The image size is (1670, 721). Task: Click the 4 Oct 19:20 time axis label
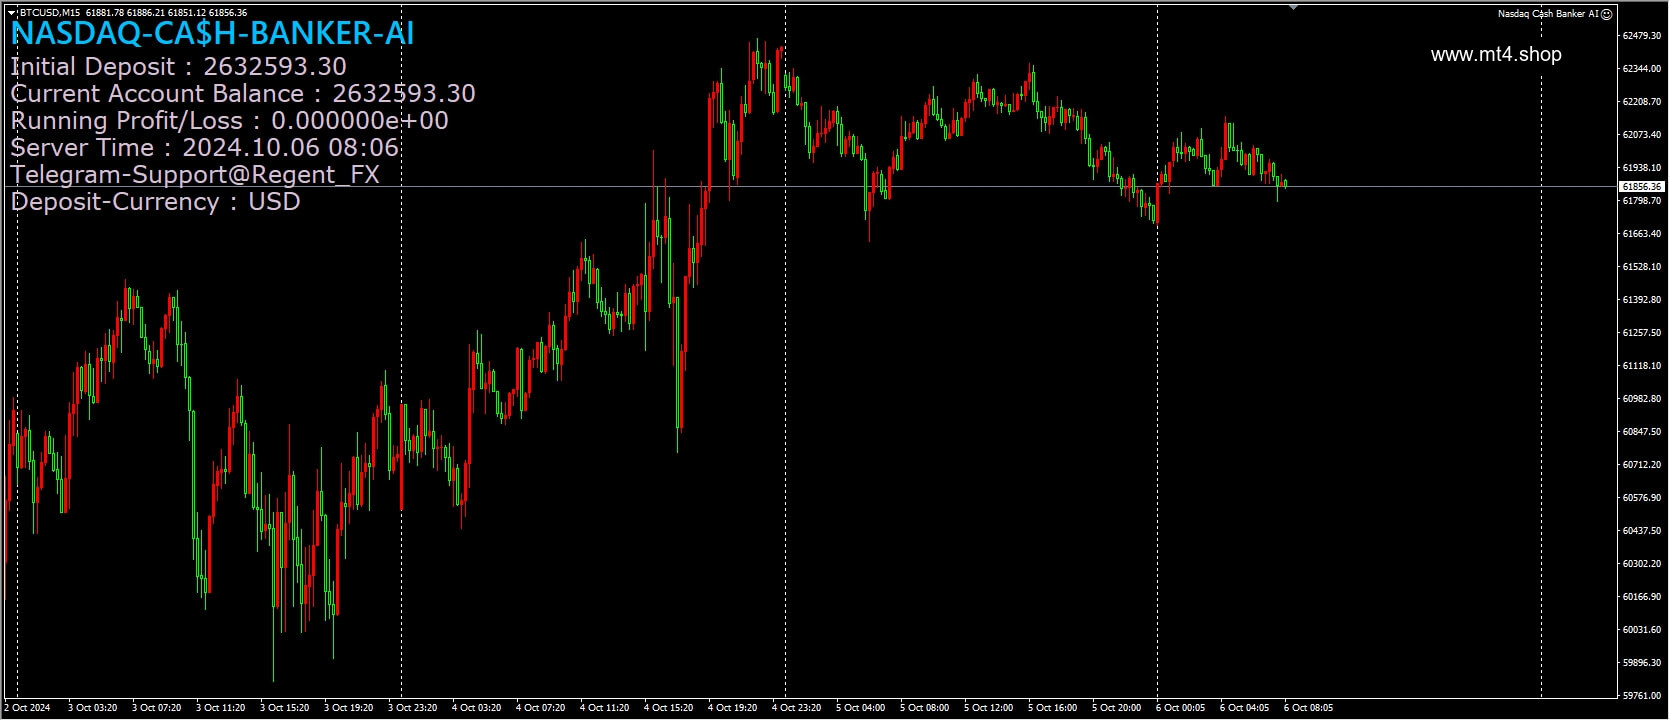pos(732,708)
